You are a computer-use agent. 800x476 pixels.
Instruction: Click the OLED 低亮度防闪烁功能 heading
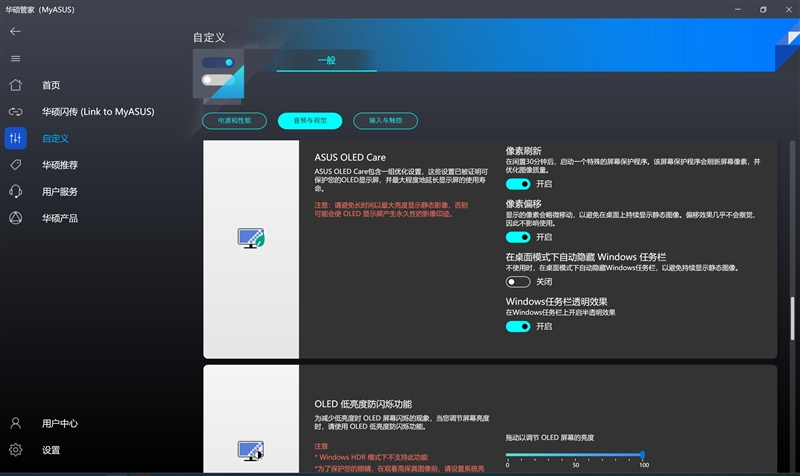click(363, 404)
